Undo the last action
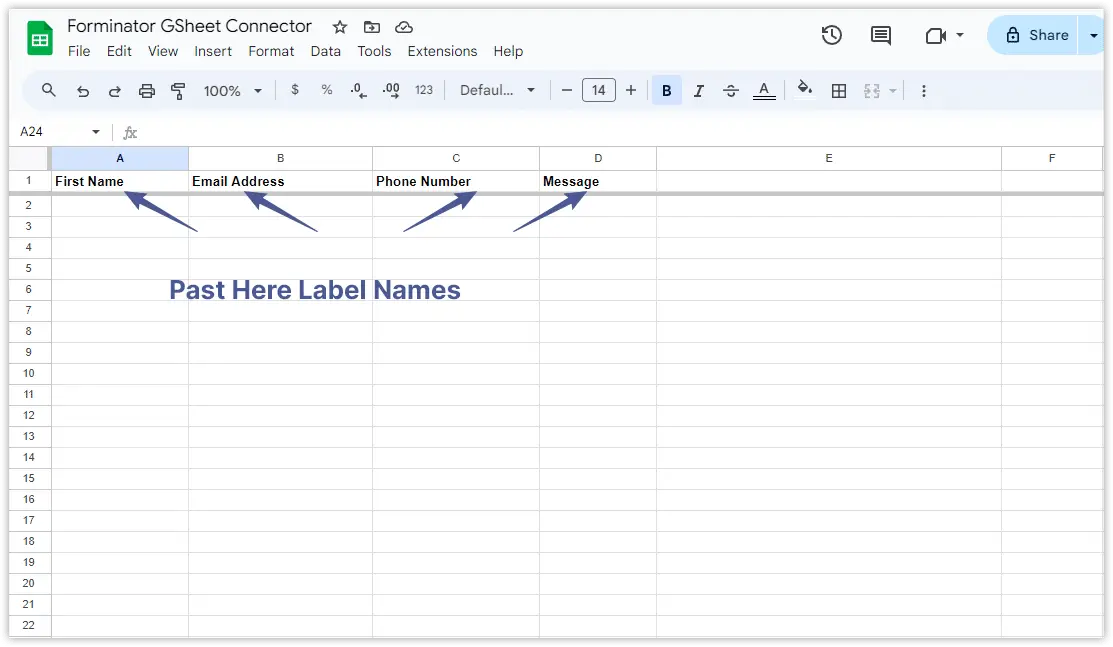This screenshot has height=647, width=1113. [x=83, y=91]
